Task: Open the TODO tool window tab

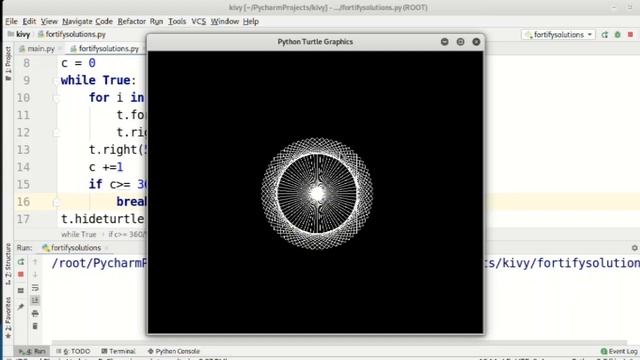Action: 73,351
